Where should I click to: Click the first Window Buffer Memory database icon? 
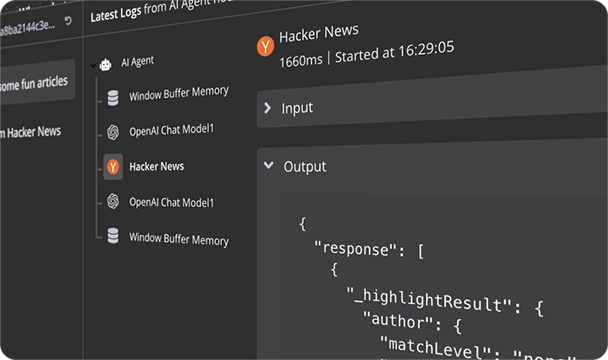pyautogui.click(x=113, y=98)
